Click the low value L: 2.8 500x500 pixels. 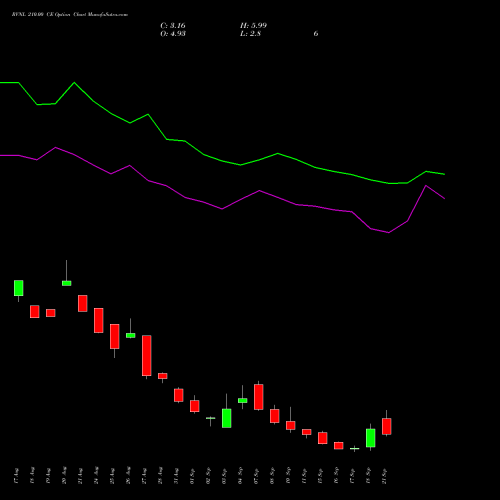[250, 34]
